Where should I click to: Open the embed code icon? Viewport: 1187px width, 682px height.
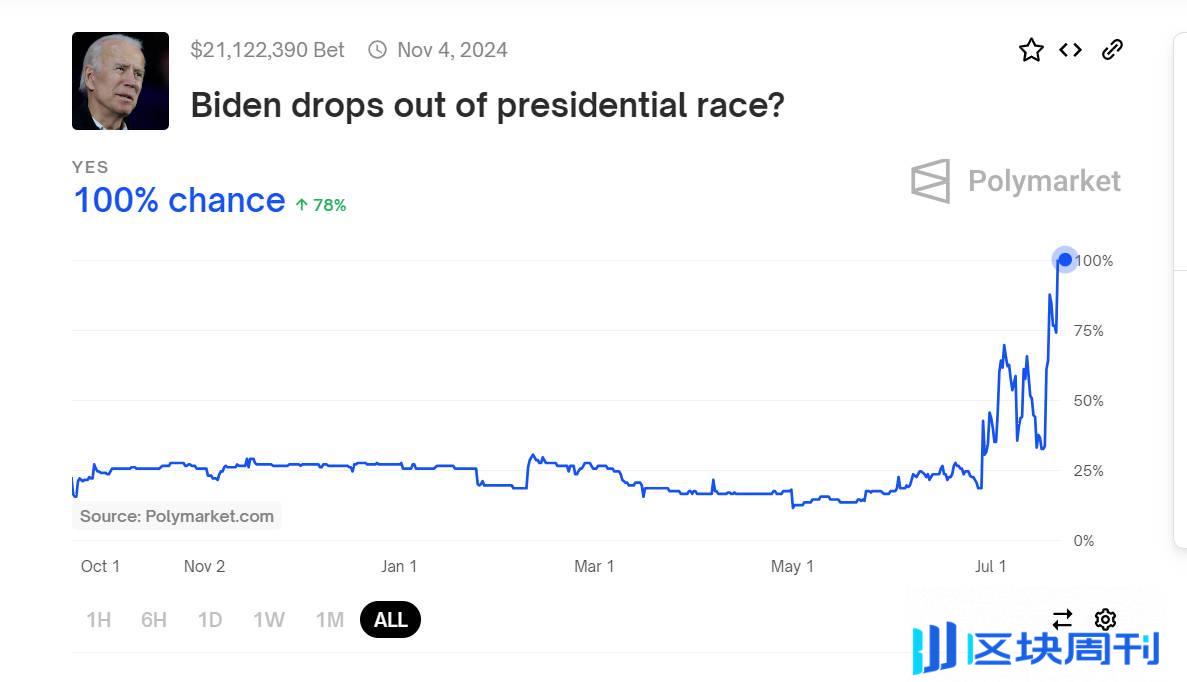pos(1071,50)
